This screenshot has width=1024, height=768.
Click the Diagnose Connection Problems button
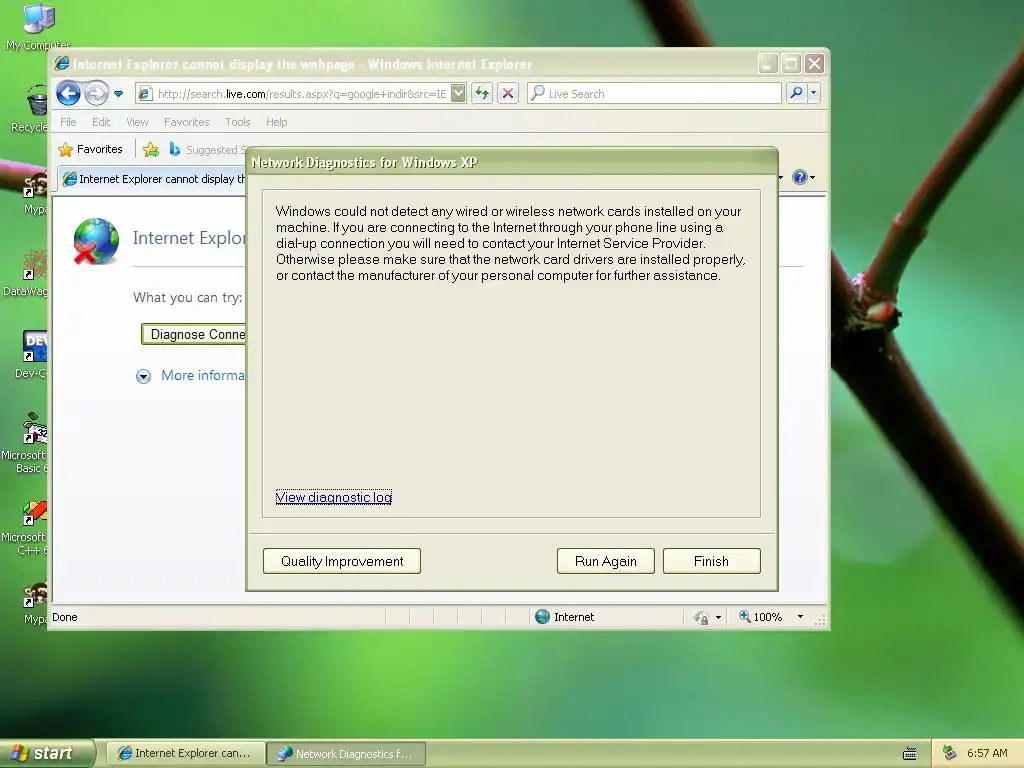pos(194,334)
